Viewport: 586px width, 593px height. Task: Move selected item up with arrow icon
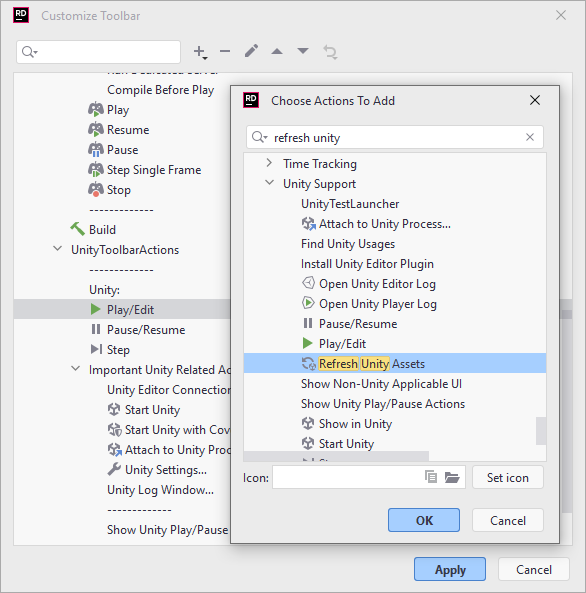point(277,51)
